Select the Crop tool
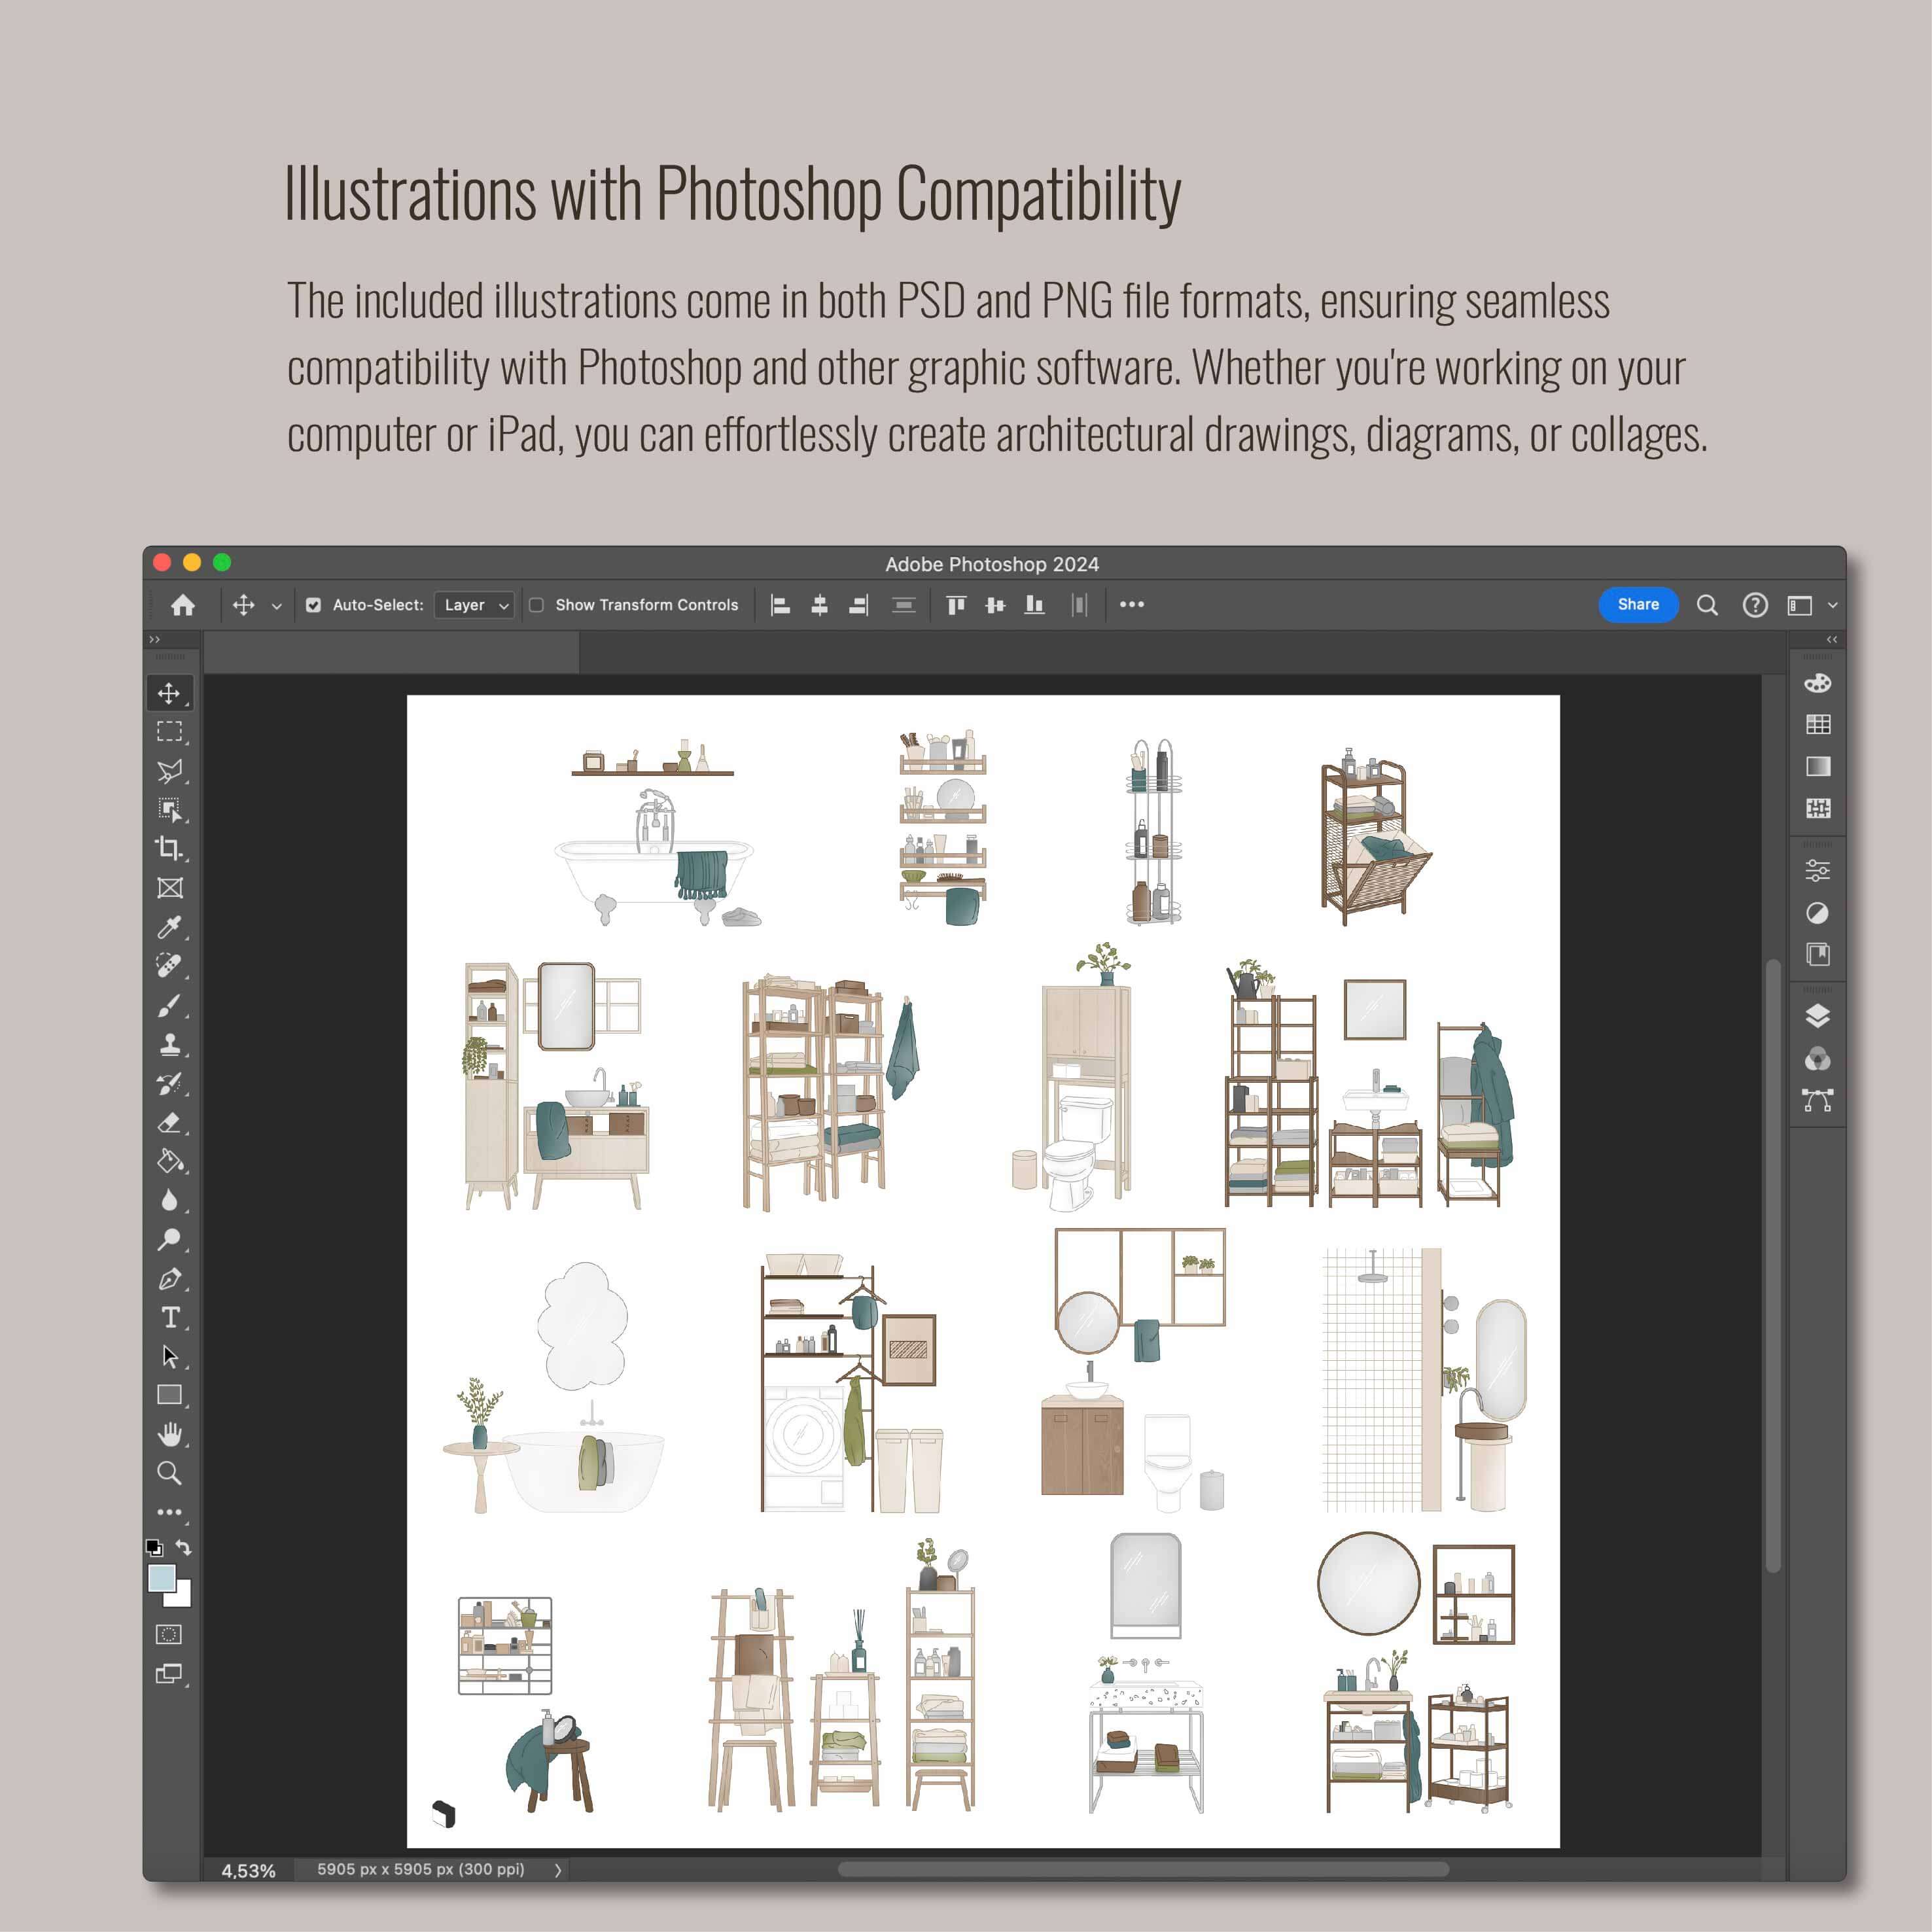 click(169, 849)
